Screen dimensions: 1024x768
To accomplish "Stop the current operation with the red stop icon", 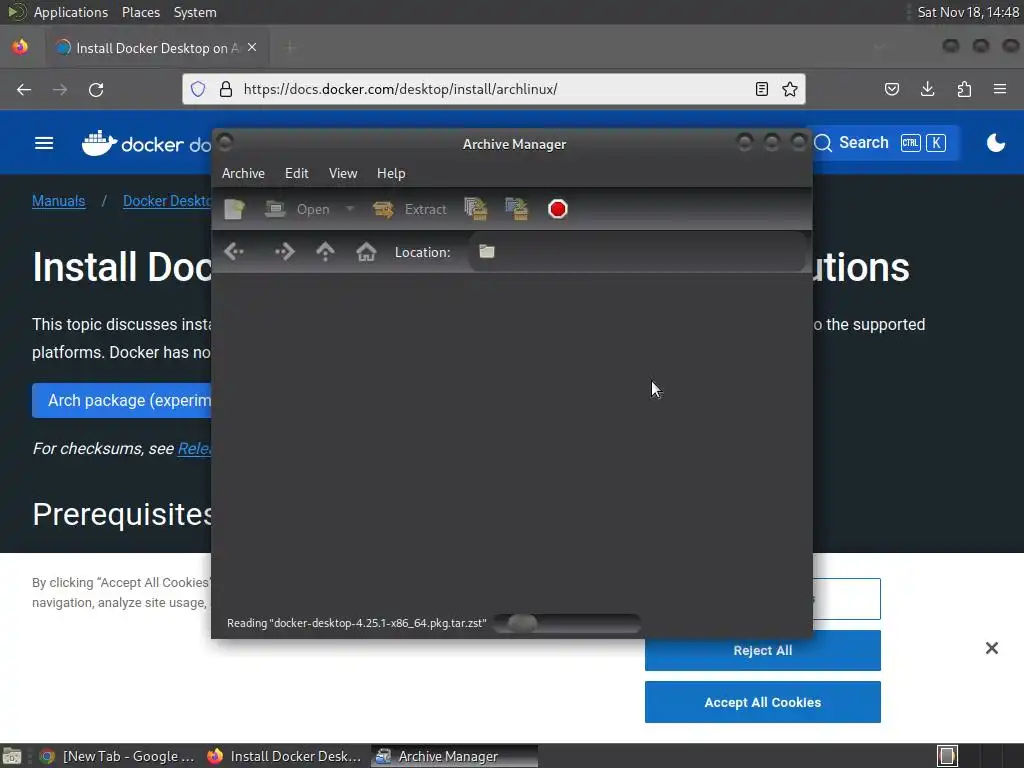I will 558,209.
